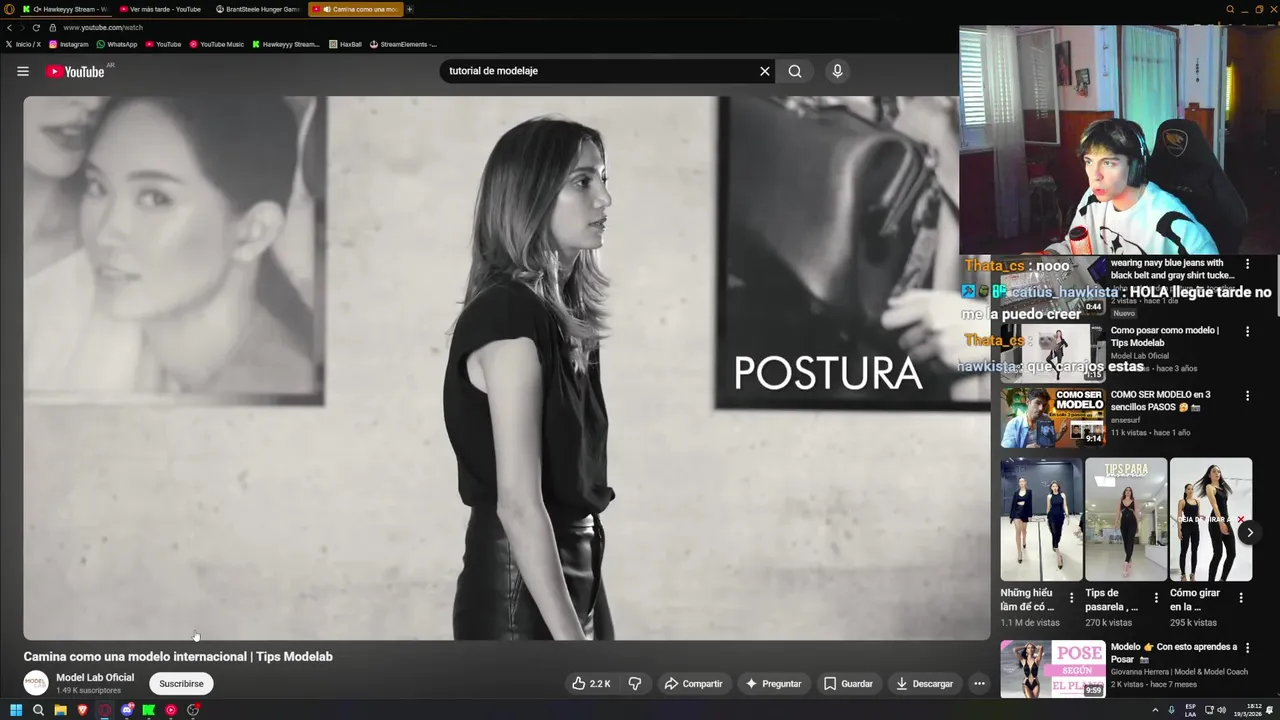Save video with Guardar

point(848,684)
